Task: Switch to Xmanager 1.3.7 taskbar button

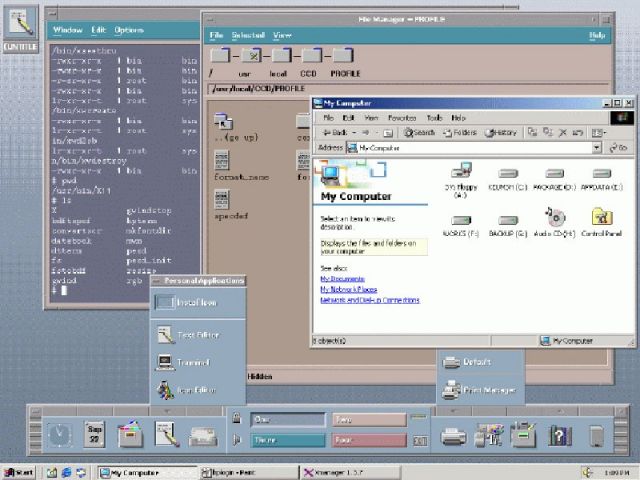Action: coord(351,473)
